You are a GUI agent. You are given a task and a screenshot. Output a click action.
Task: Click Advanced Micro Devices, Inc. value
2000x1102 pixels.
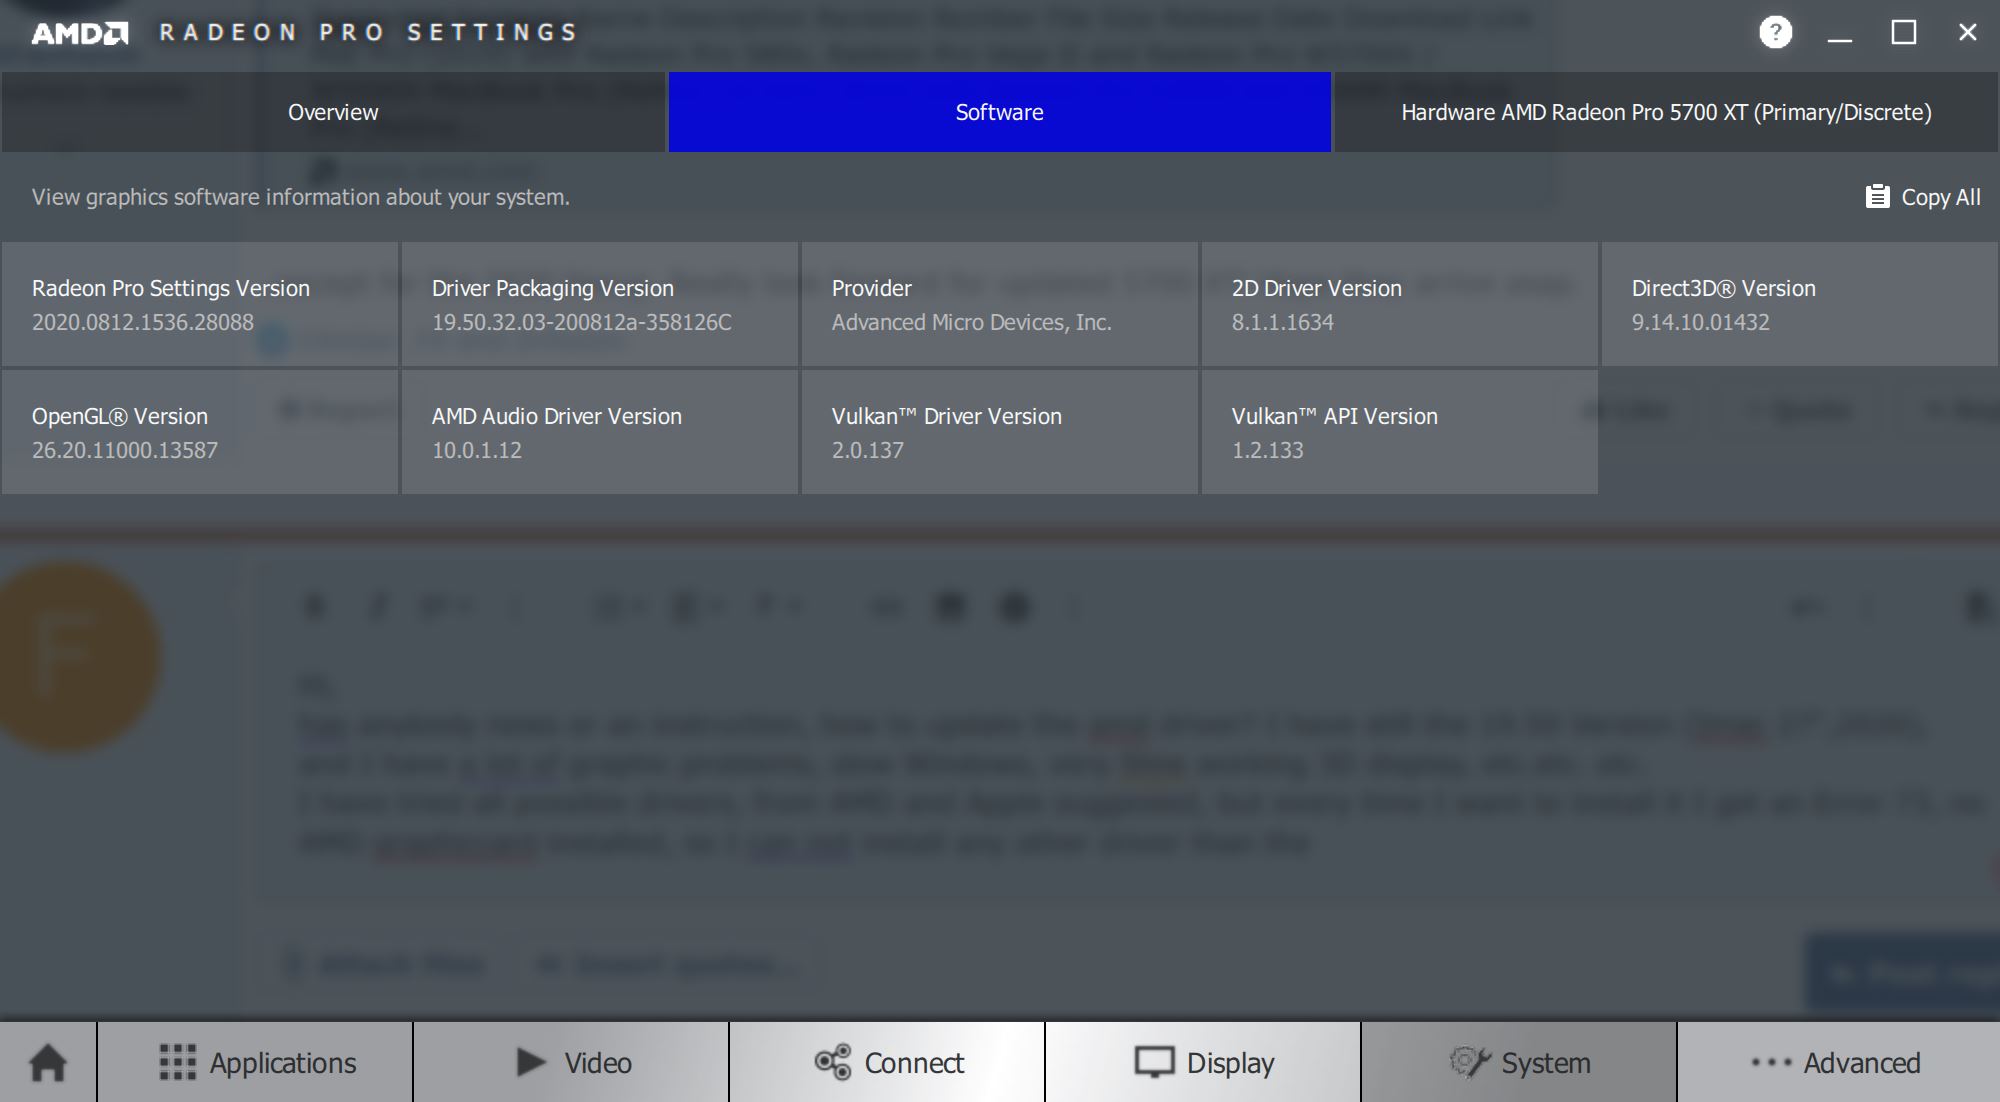click(x=972, y=322)
